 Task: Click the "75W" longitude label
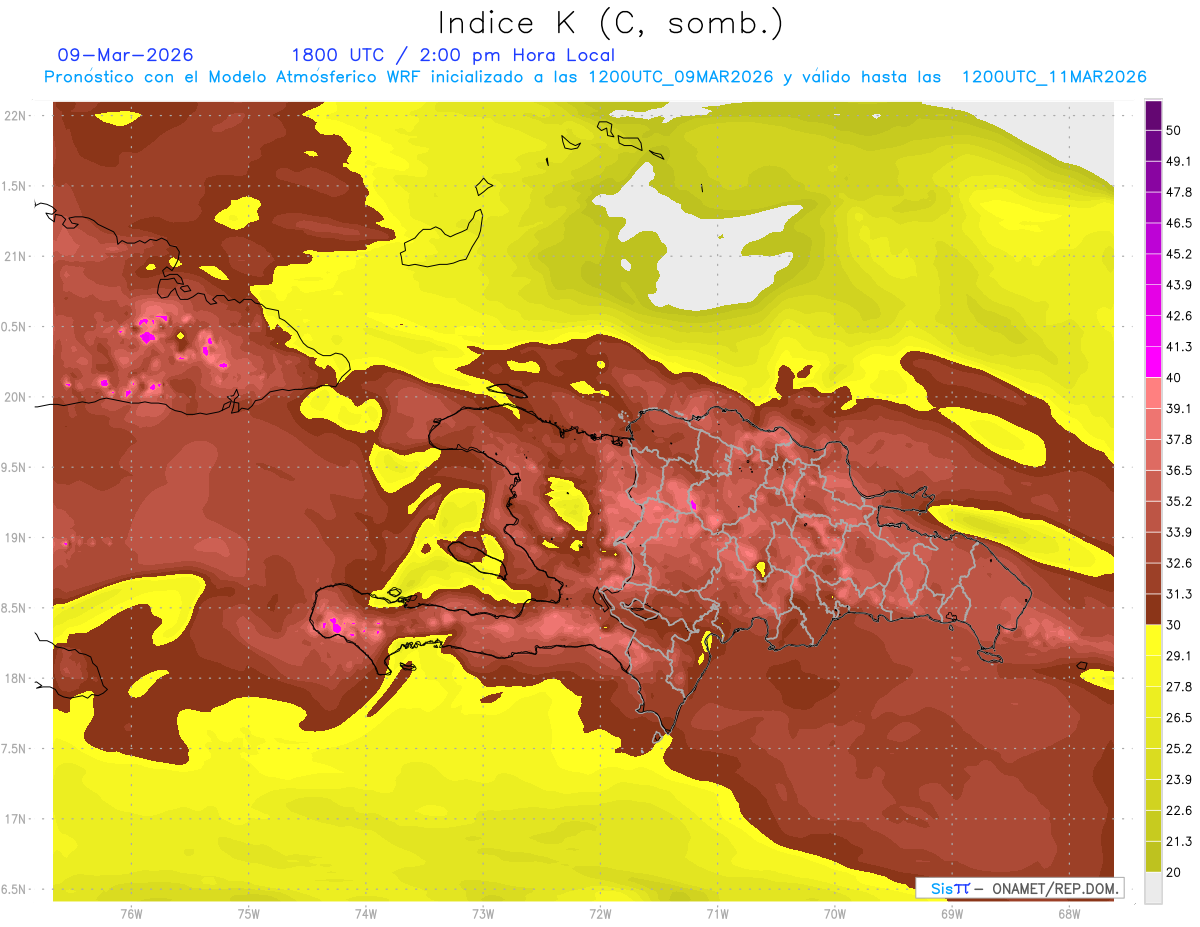coord(249,914)
